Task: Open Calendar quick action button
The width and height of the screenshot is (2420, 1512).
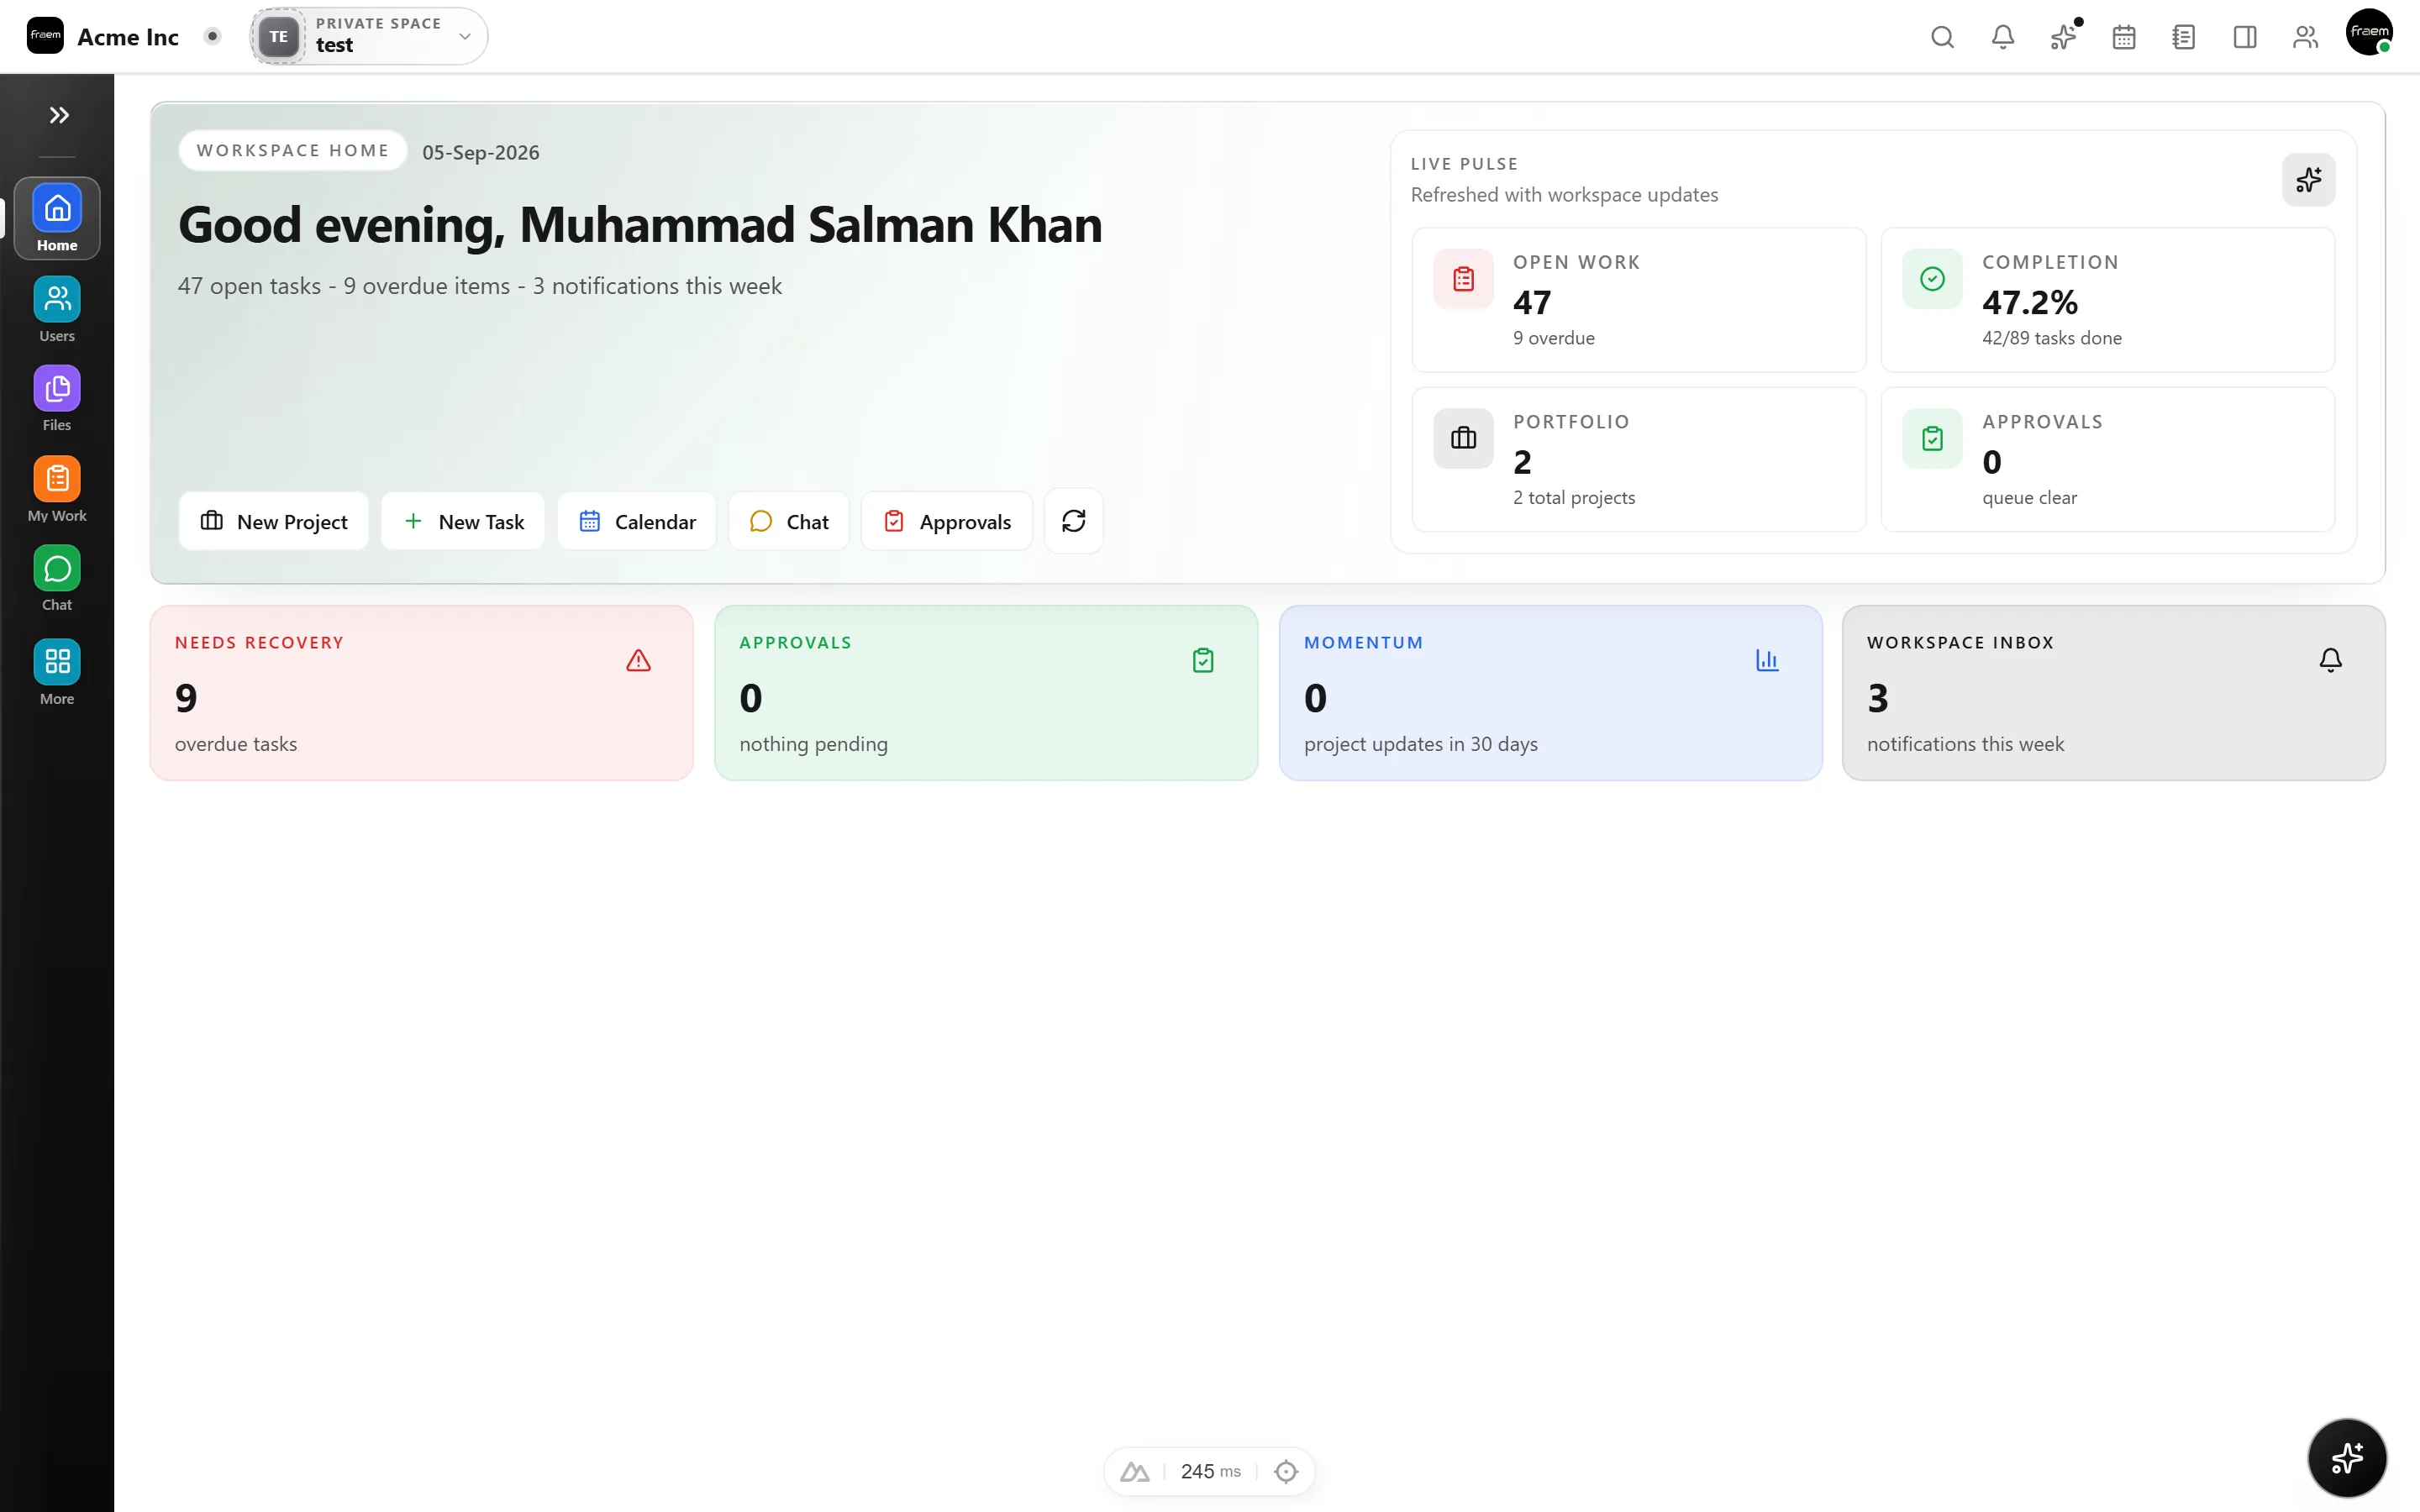Action: pyautogui.click(x=637, y=521)
